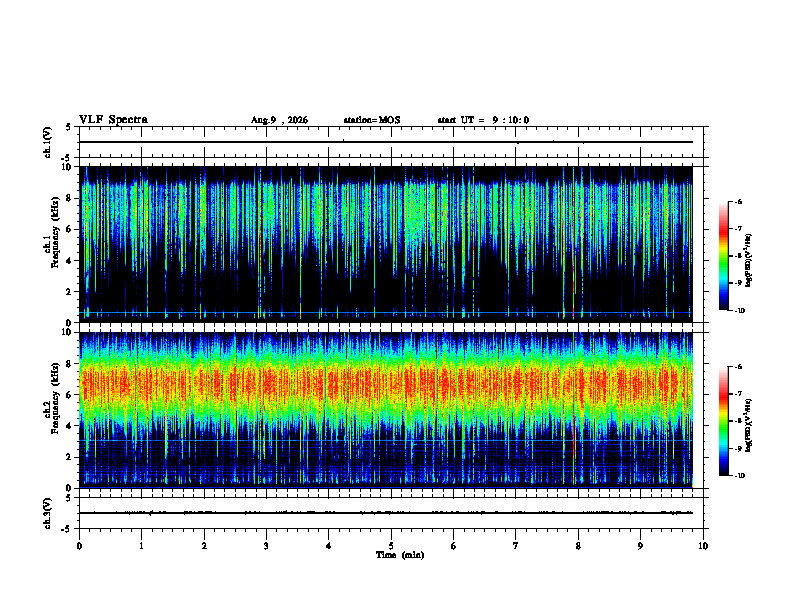Click time axis tick label "9"

[x=640, y=546]
